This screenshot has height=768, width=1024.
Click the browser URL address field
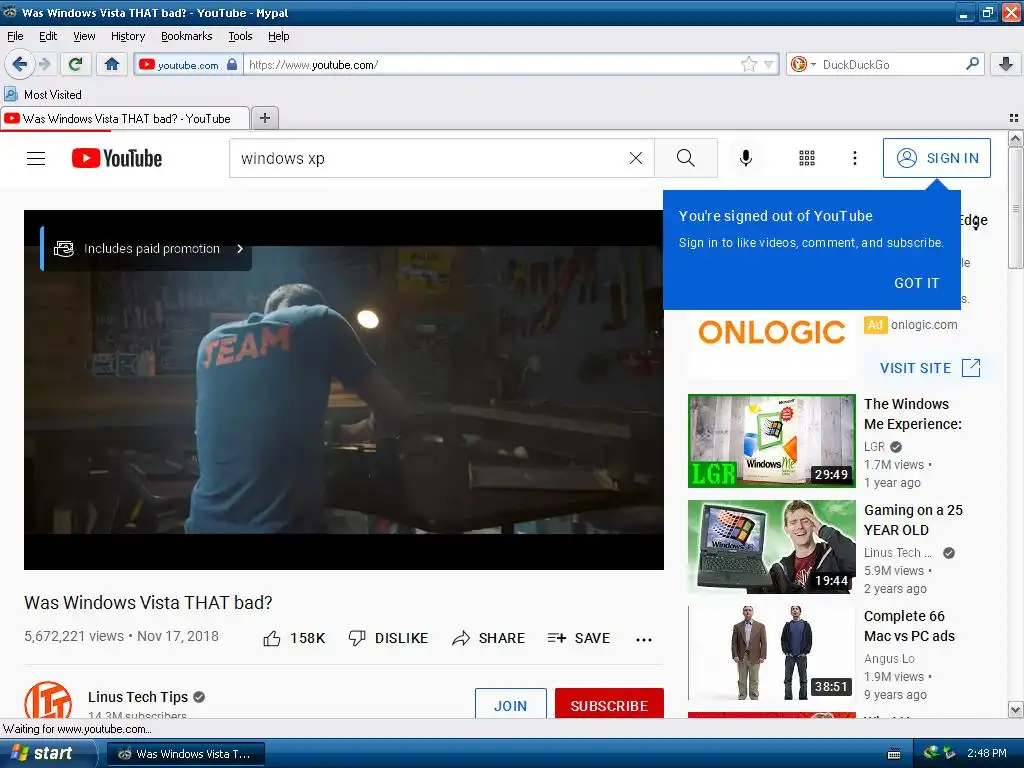click(493, 64)
